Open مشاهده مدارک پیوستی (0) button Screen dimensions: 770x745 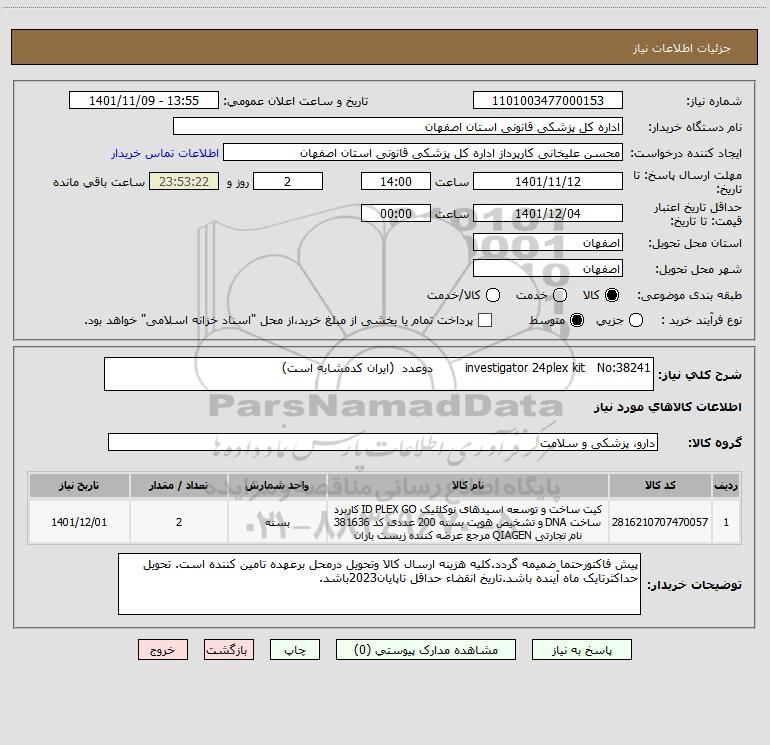[x=426, y=650]
